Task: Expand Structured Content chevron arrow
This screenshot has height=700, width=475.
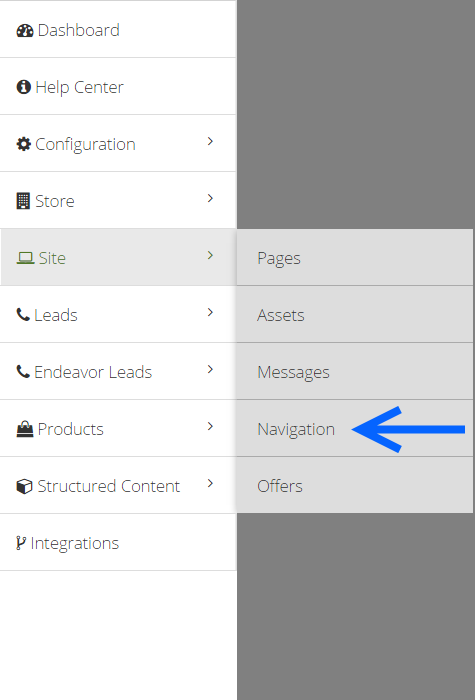Action: coord(210,483)
